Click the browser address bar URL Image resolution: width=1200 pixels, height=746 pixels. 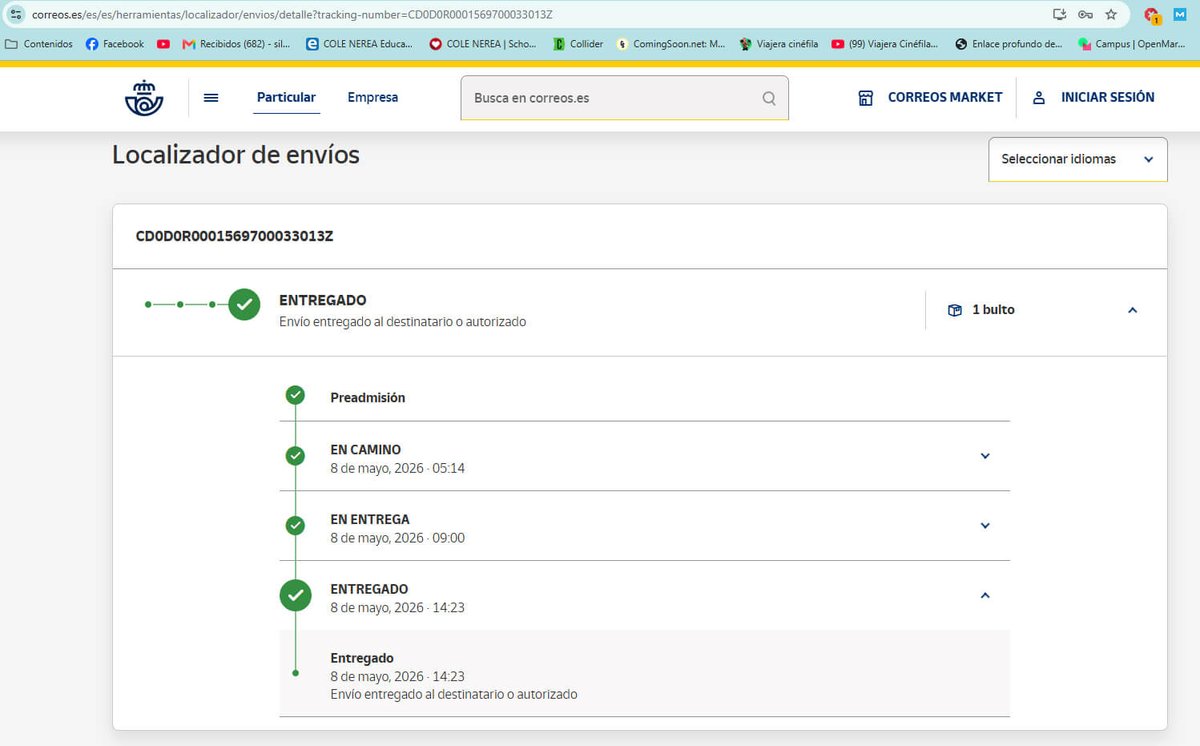(292, 14)
